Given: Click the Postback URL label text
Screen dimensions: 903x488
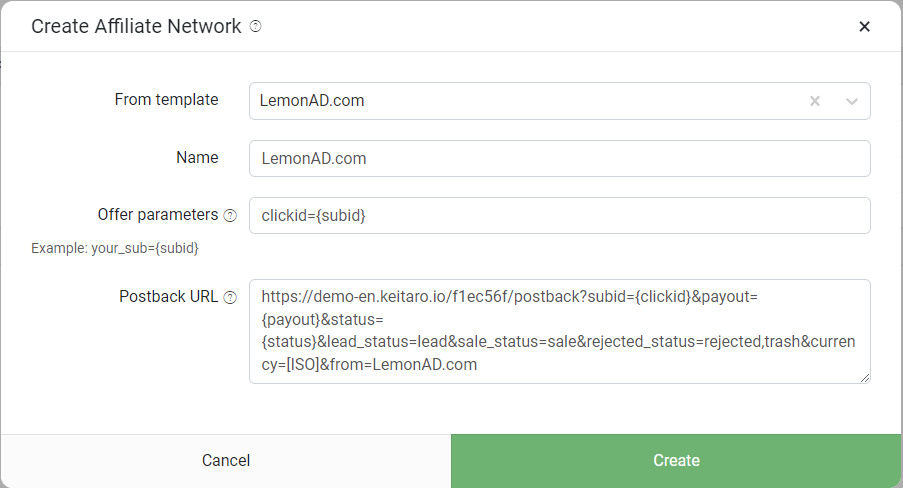Looking at the screenshot, I should tap(168, 297).
